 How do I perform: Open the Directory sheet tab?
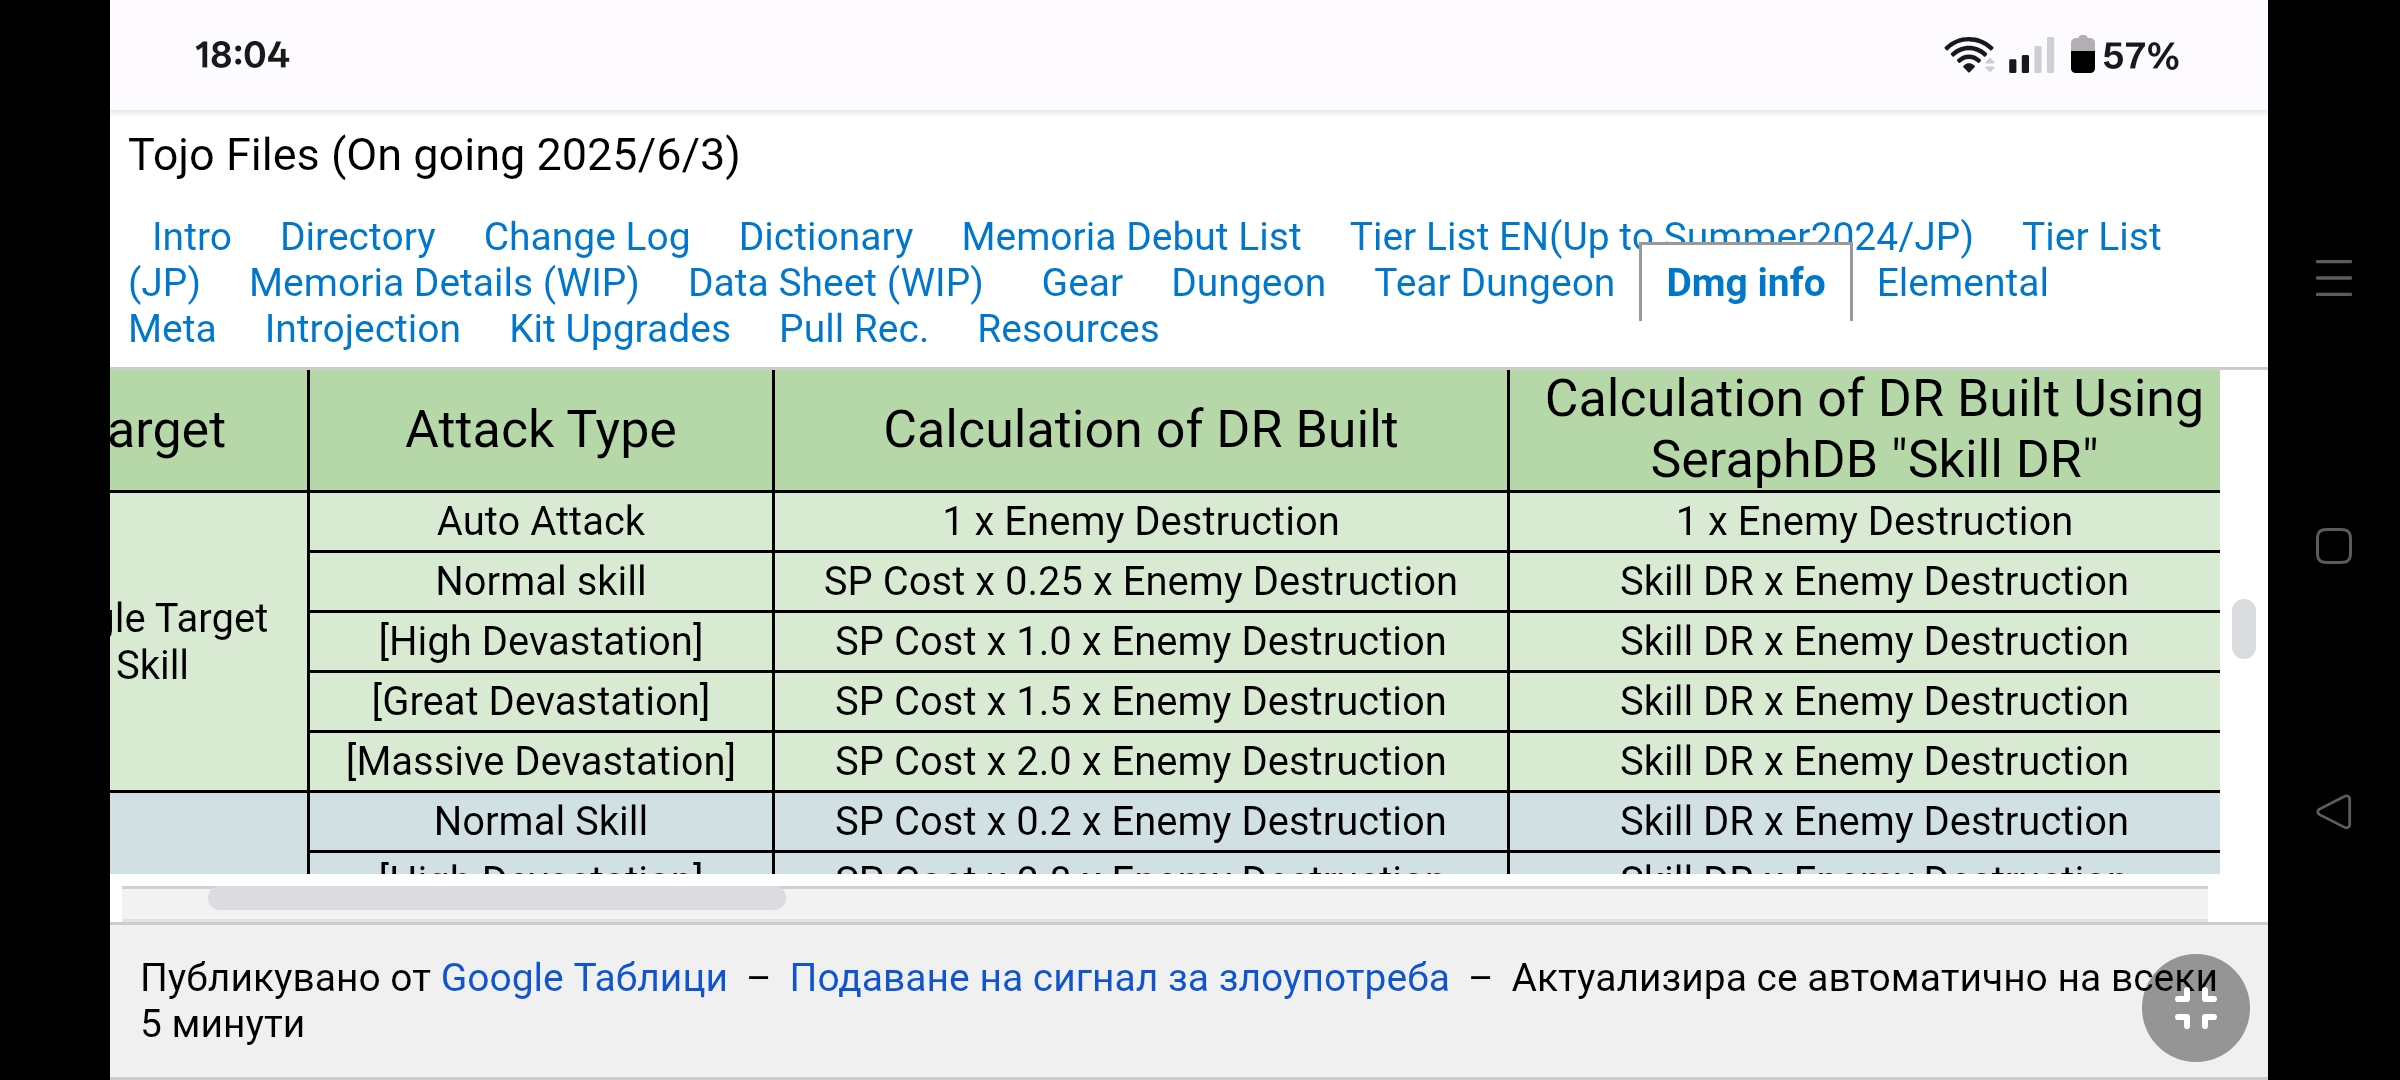(x=358, y=237)
